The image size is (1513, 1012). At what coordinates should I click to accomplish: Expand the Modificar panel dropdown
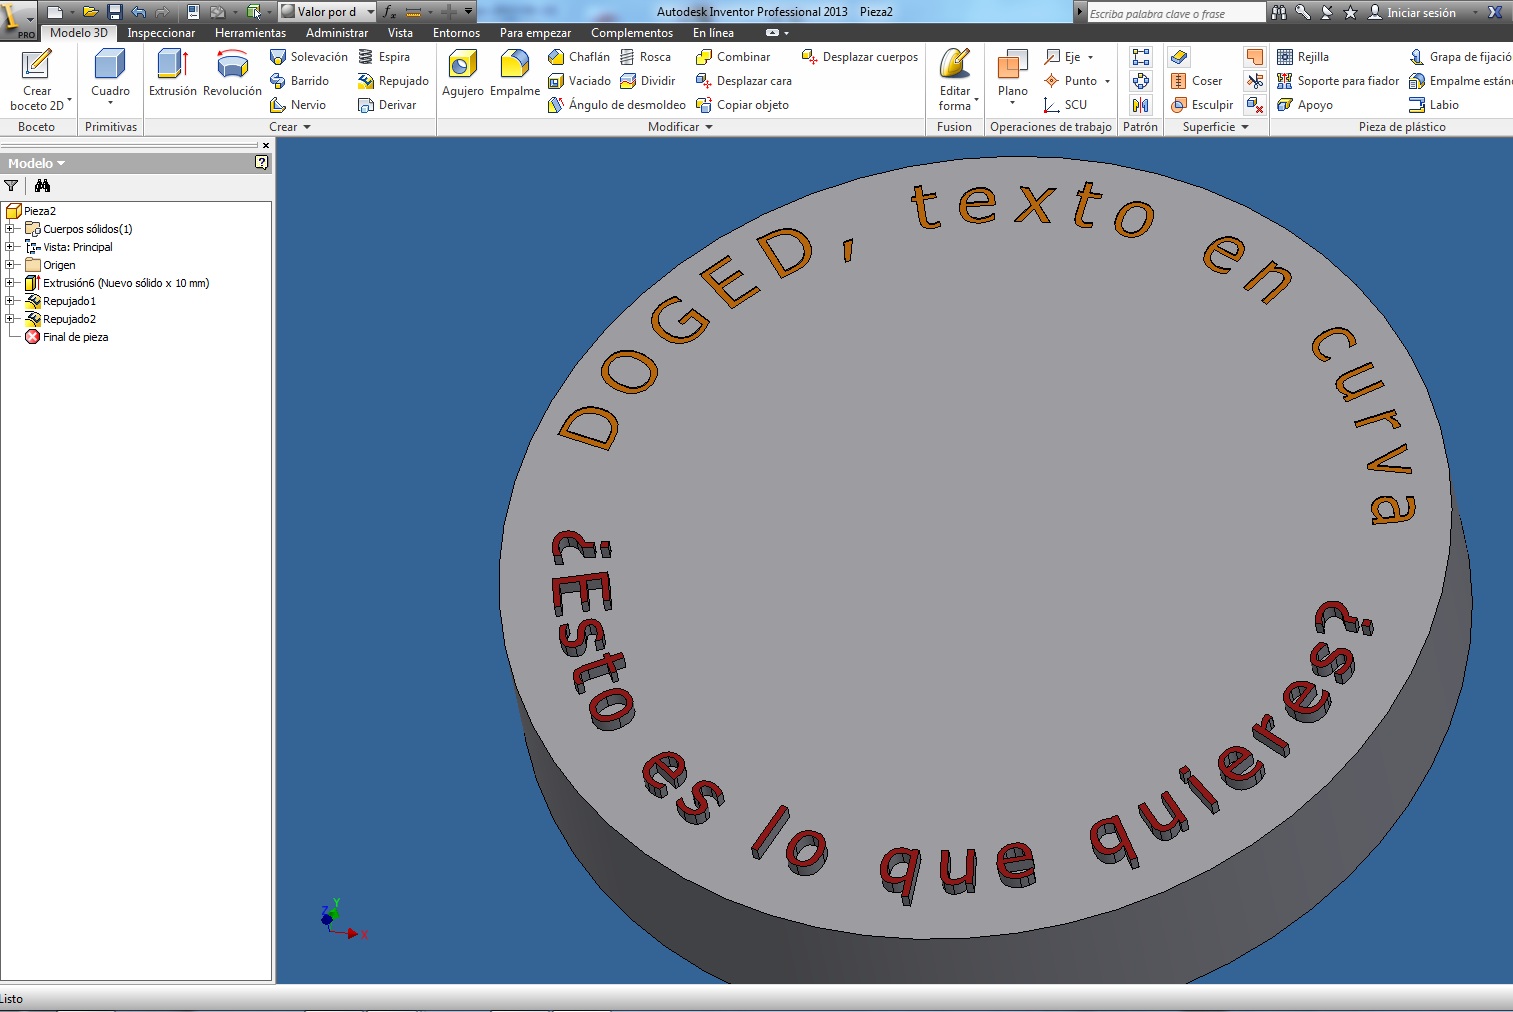709,127
